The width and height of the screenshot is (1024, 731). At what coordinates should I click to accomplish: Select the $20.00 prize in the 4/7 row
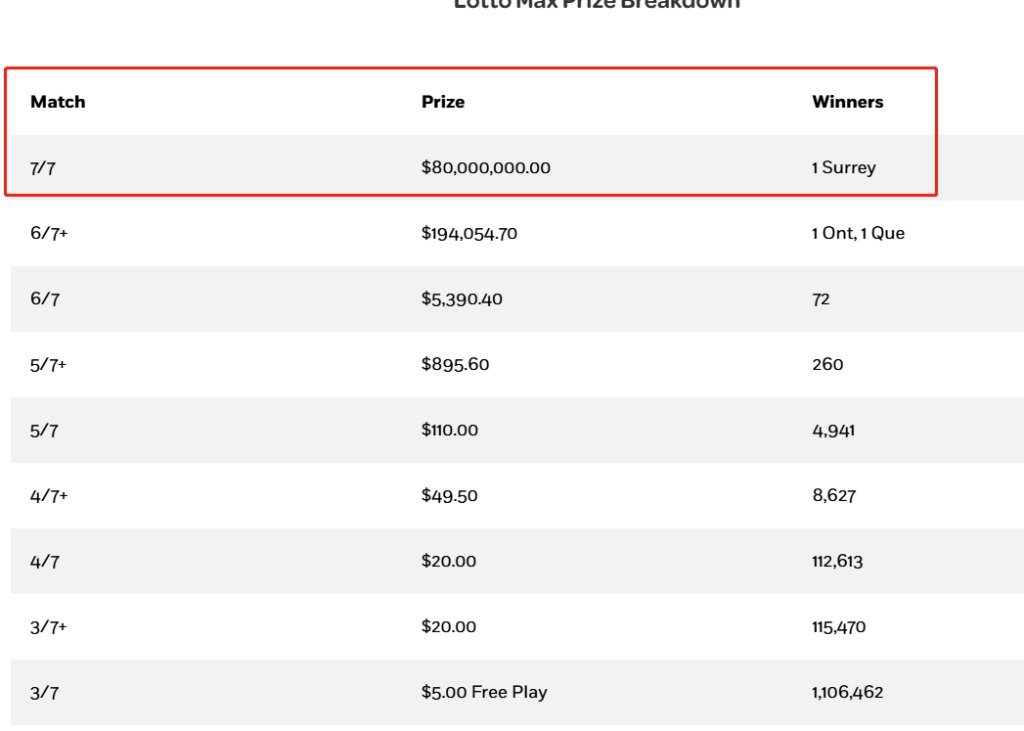[x=449, y=561]
